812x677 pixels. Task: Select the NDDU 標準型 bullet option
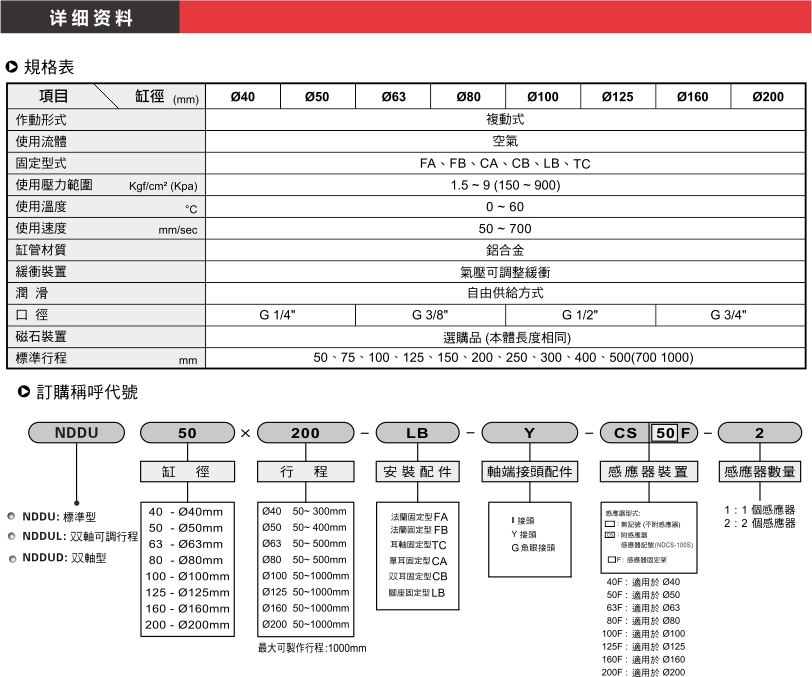click(11, 516)
